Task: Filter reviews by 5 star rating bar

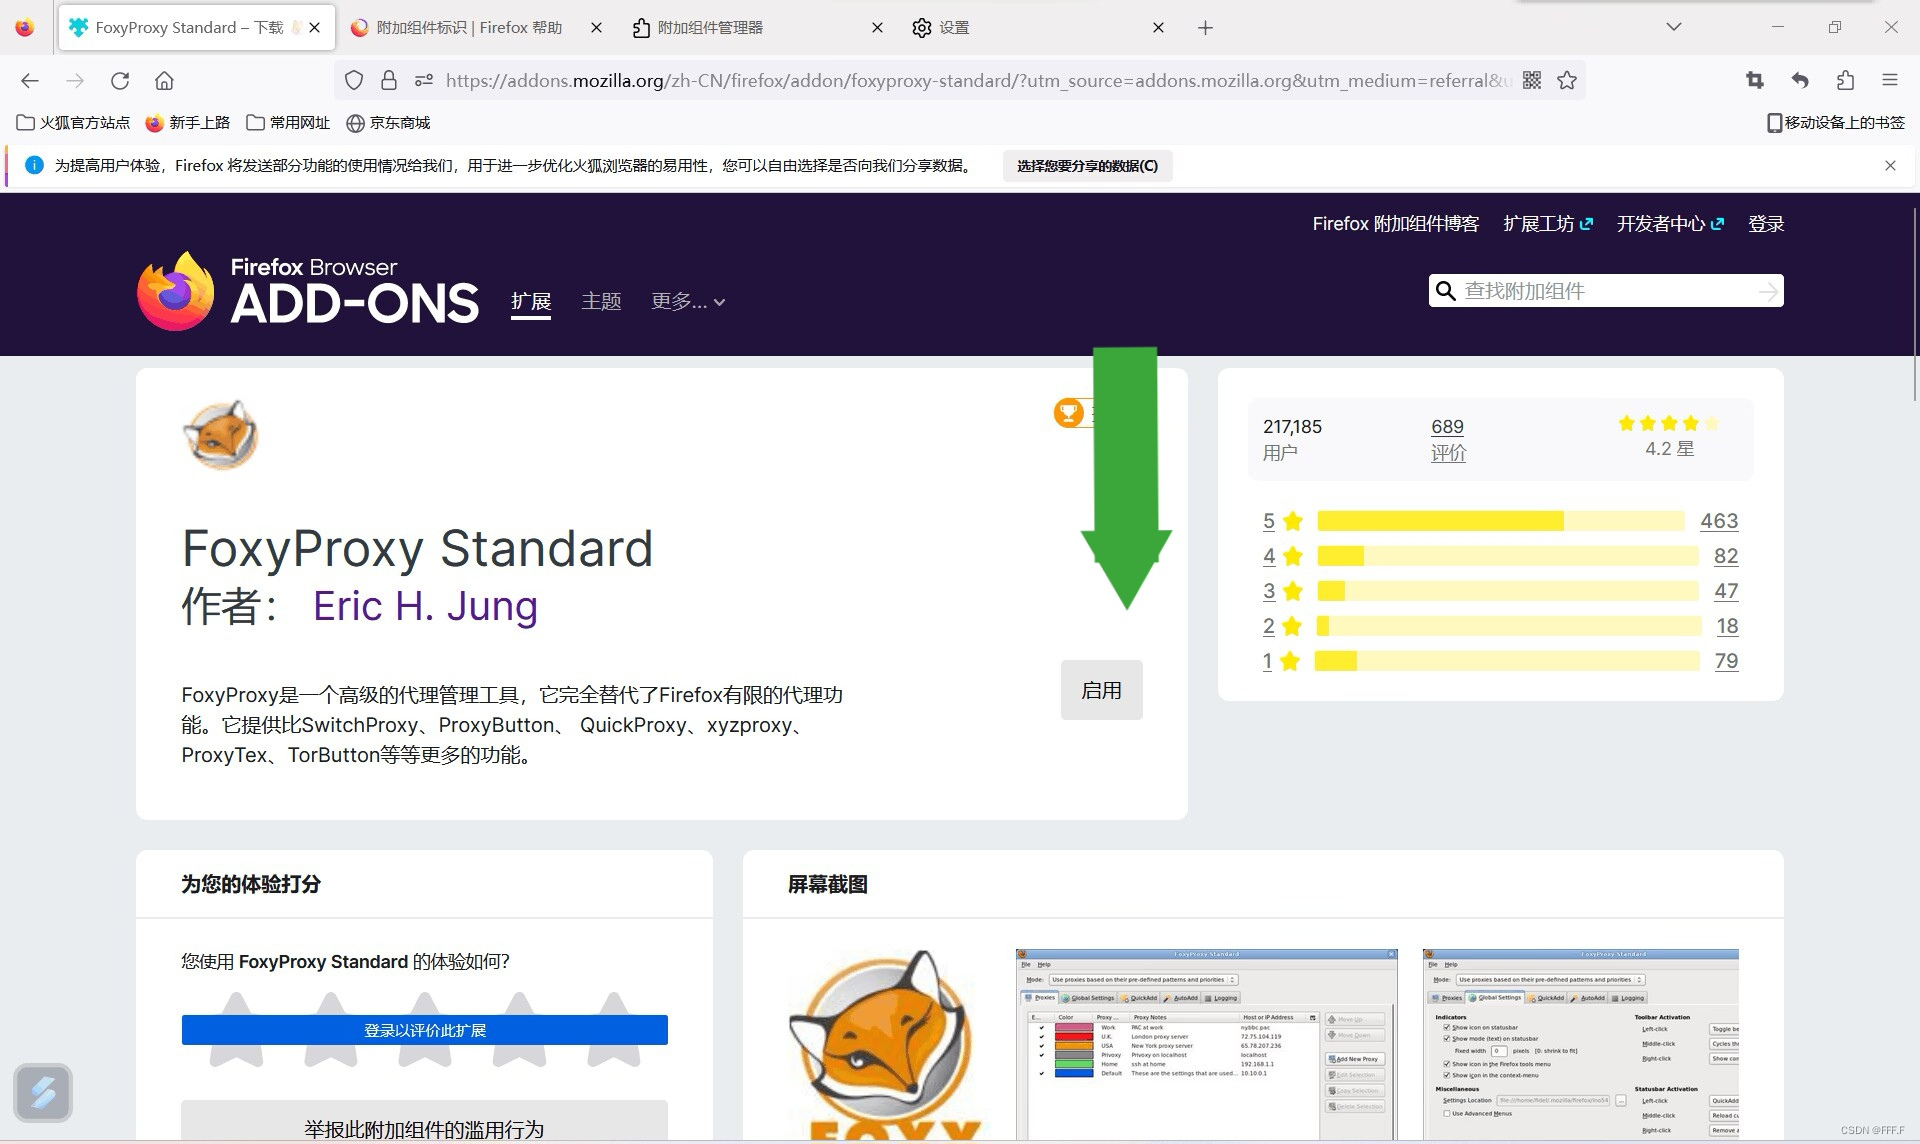Action: coord(1500,521)
